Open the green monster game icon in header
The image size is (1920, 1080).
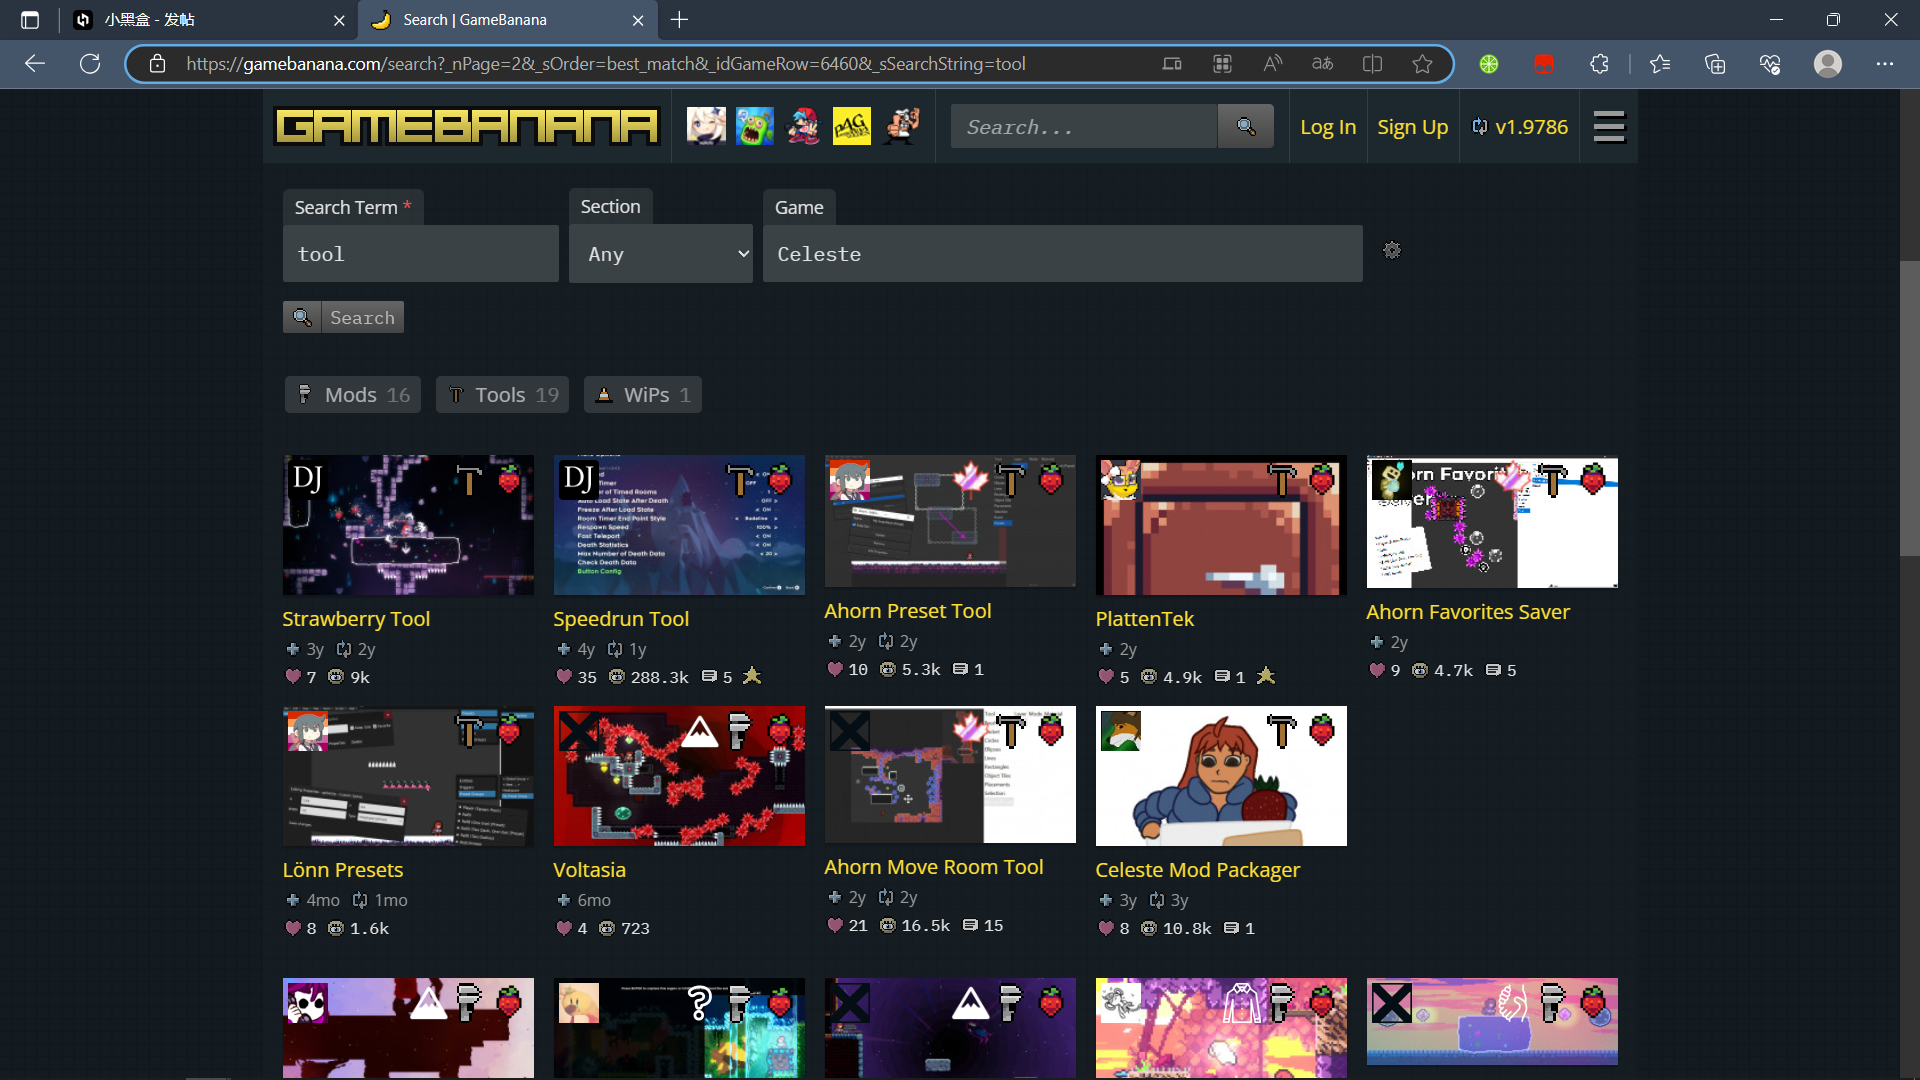755,126
